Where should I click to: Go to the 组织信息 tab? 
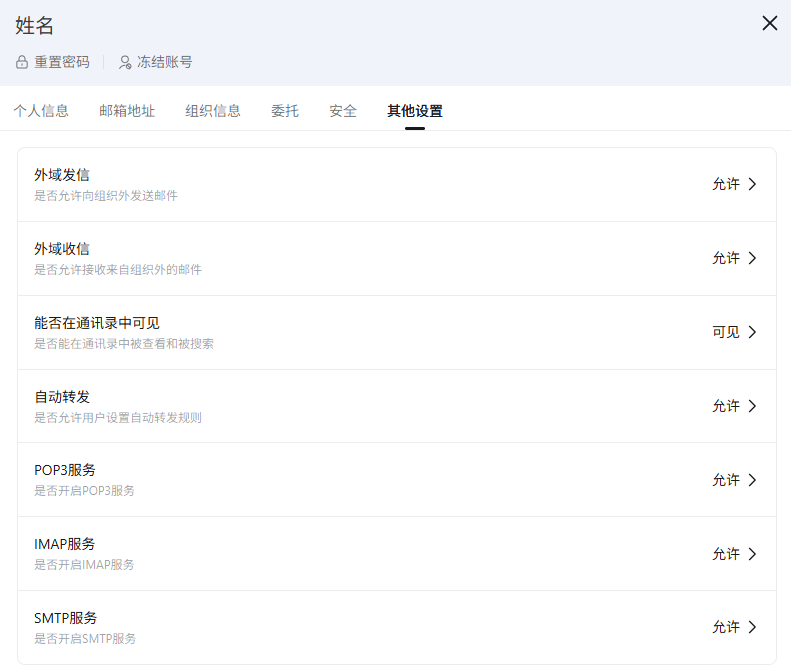(213, 111)
